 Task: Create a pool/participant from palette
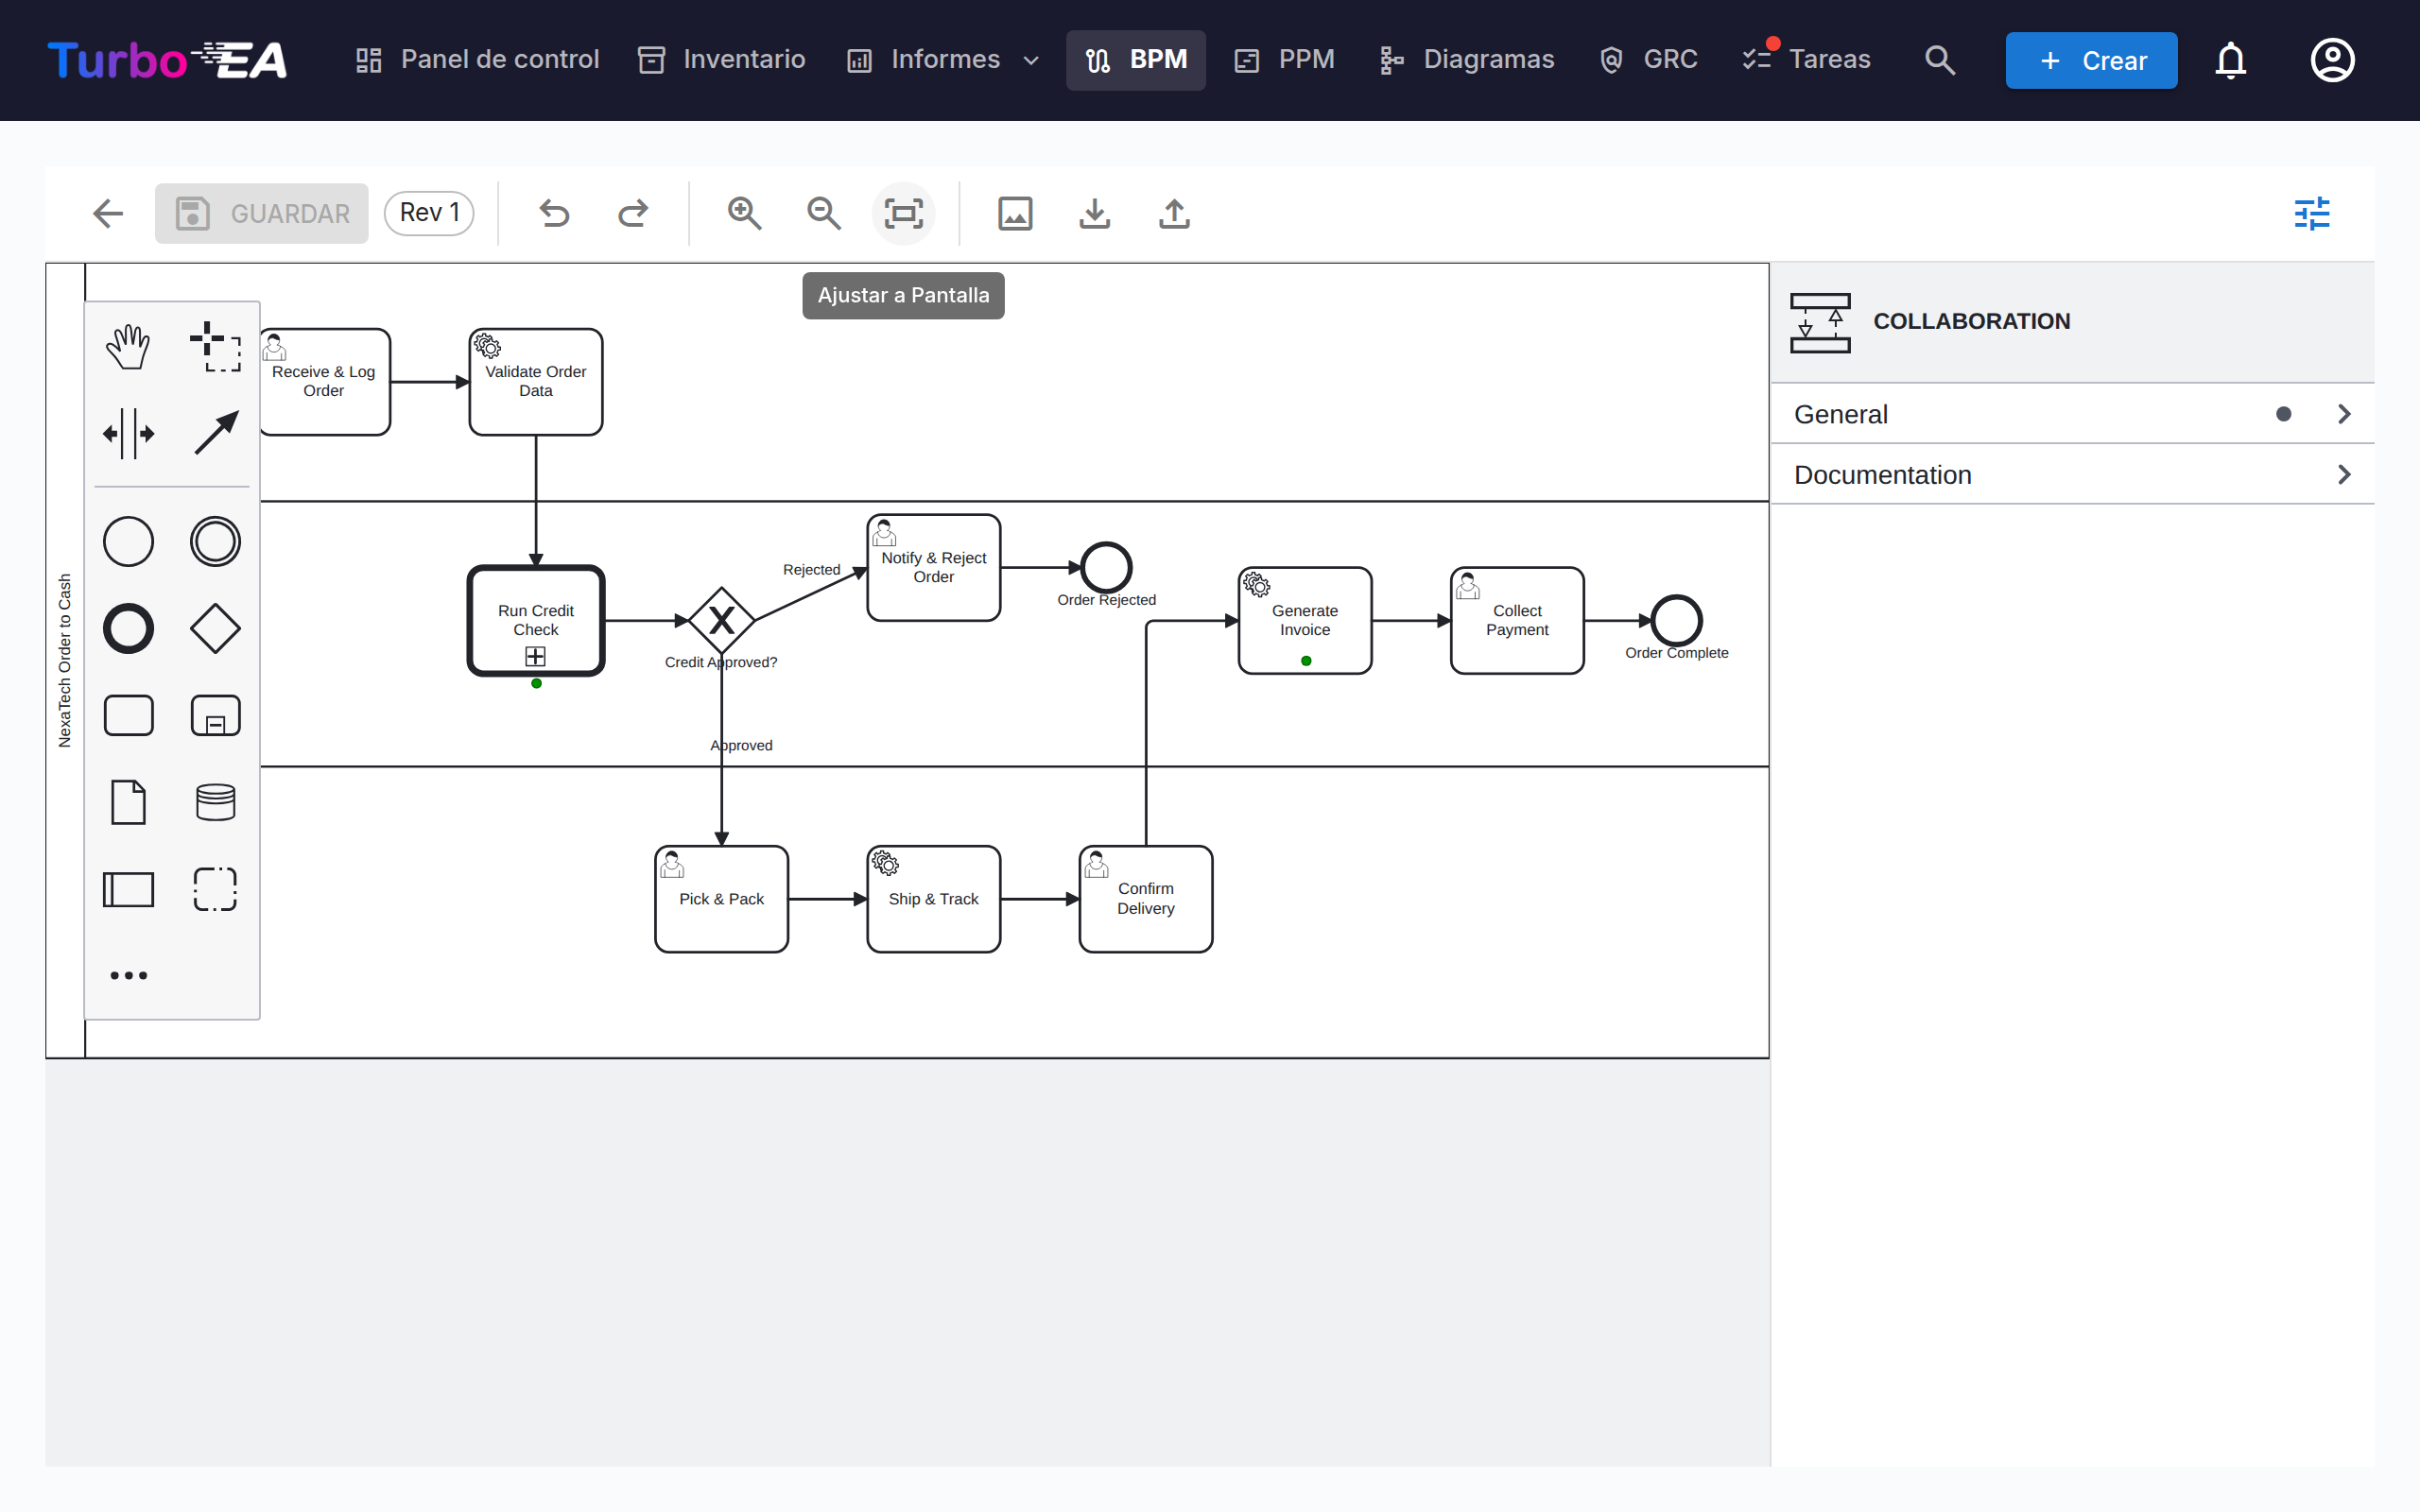(128, 890)
